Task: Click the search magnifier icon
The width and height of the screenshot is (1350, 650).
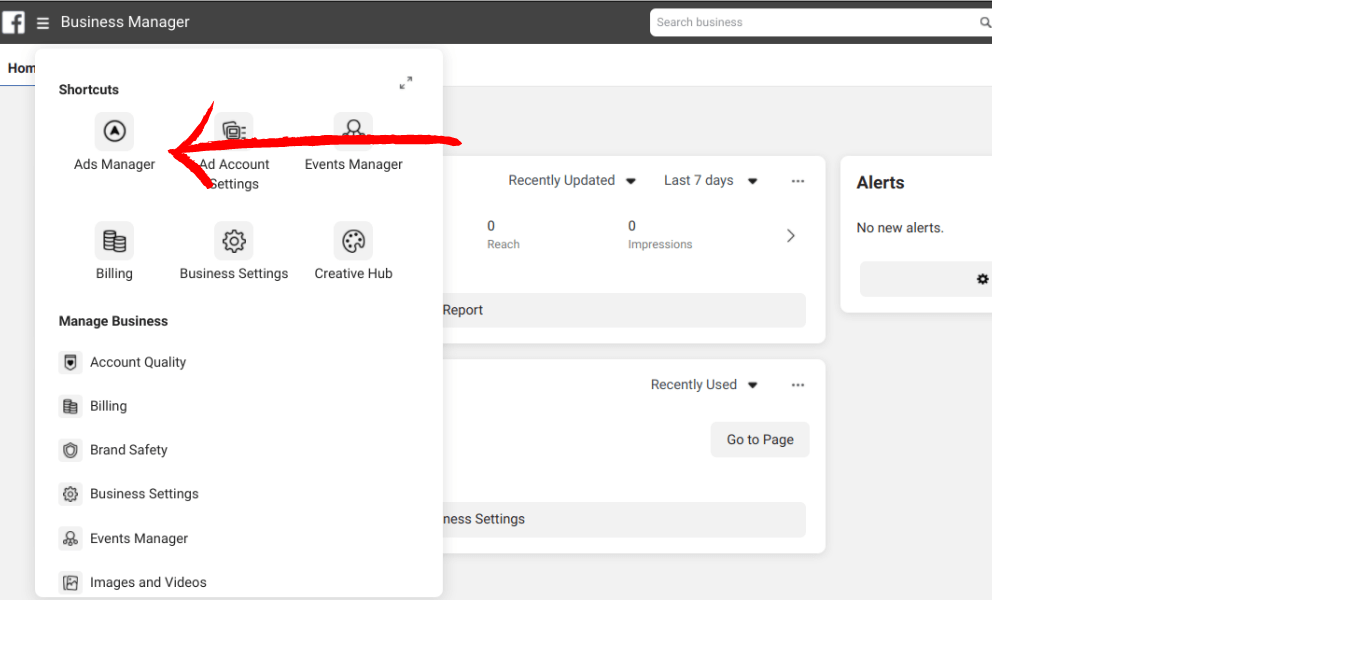Action: [985, 22]
